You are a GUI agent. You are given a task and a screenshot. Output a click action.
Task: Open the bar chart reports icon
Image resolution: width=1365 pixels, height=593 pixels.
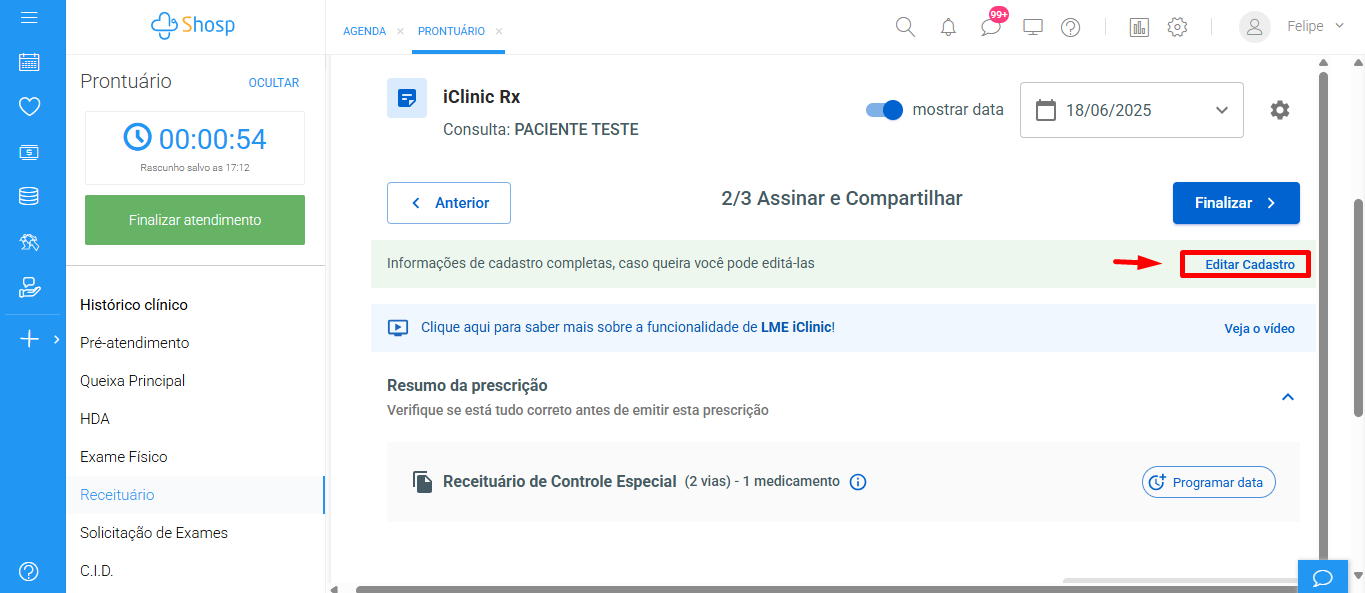[1138, 27]
